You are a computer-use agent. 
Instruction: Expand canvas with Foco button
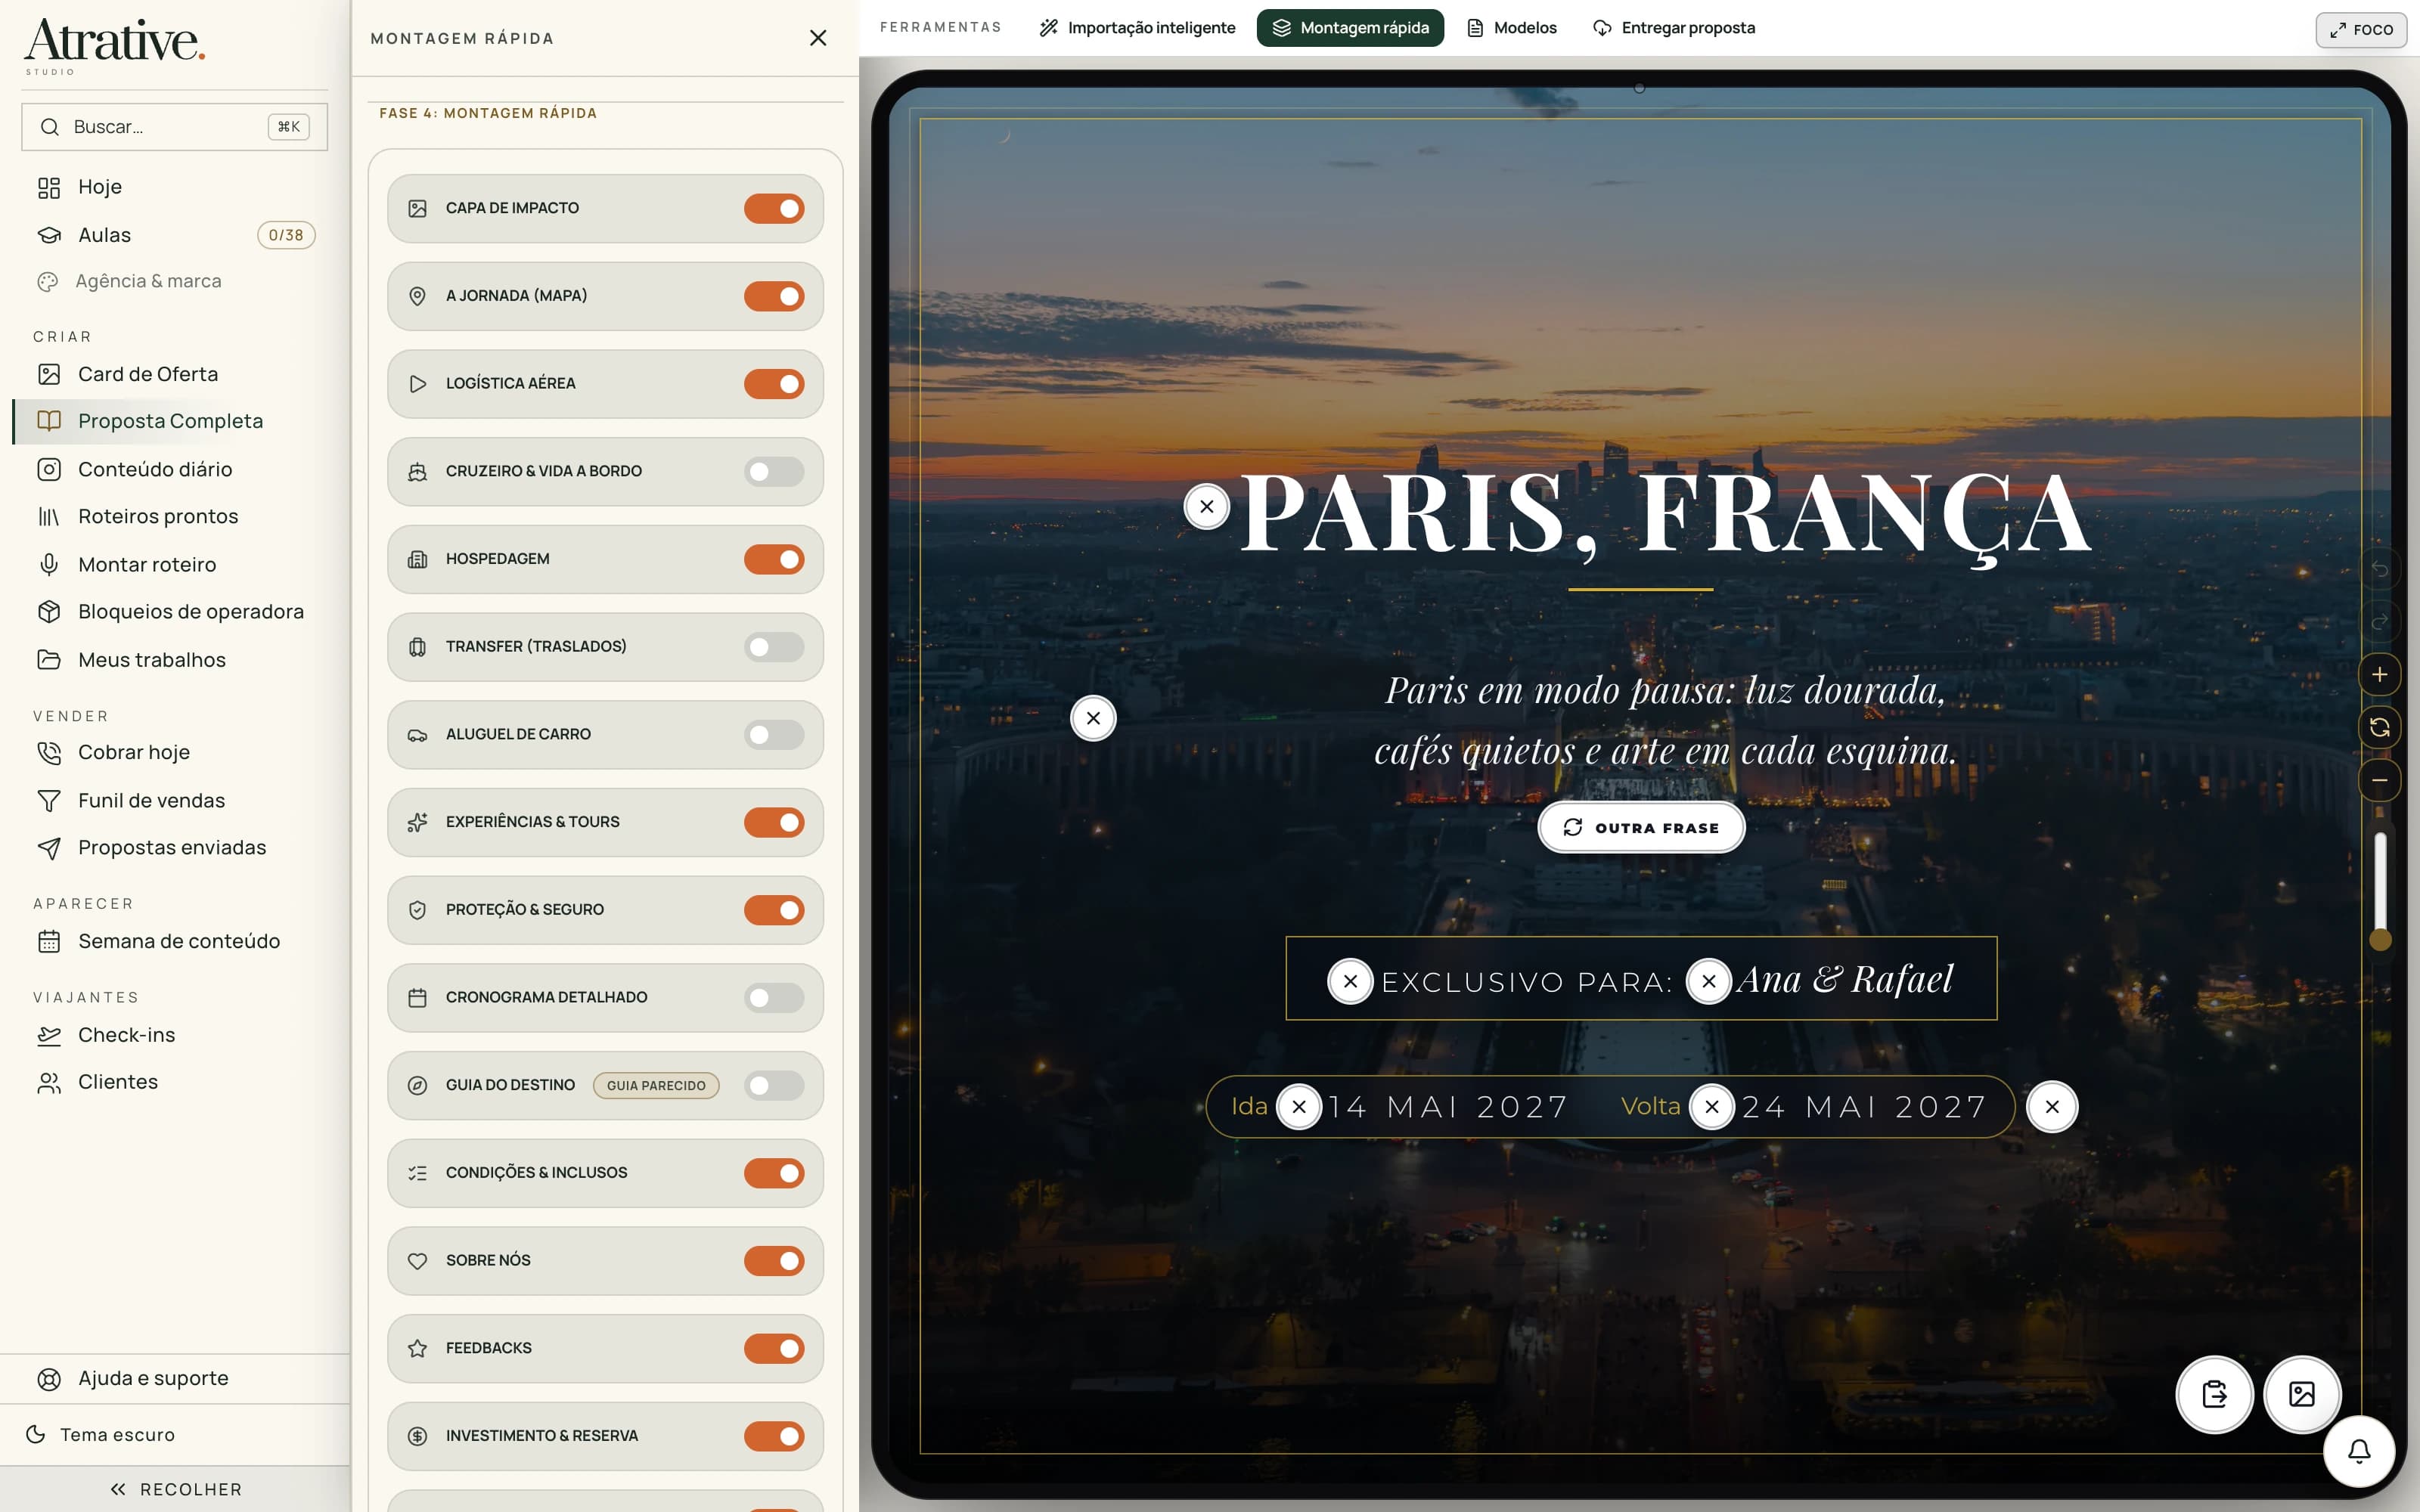(2361, 30)
